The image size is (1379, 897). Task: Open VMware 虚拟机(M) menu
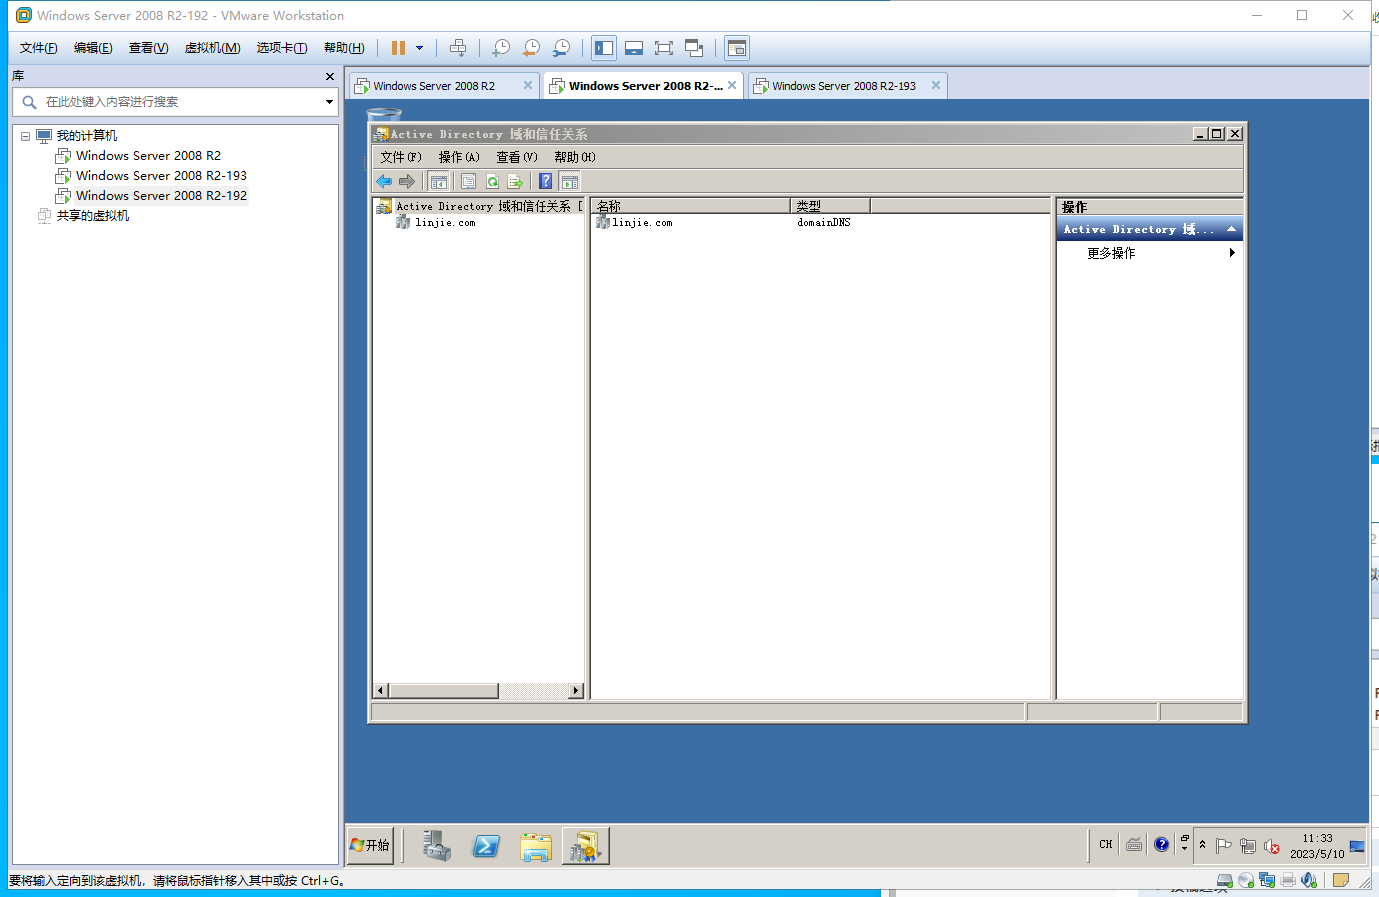[212, 48]
